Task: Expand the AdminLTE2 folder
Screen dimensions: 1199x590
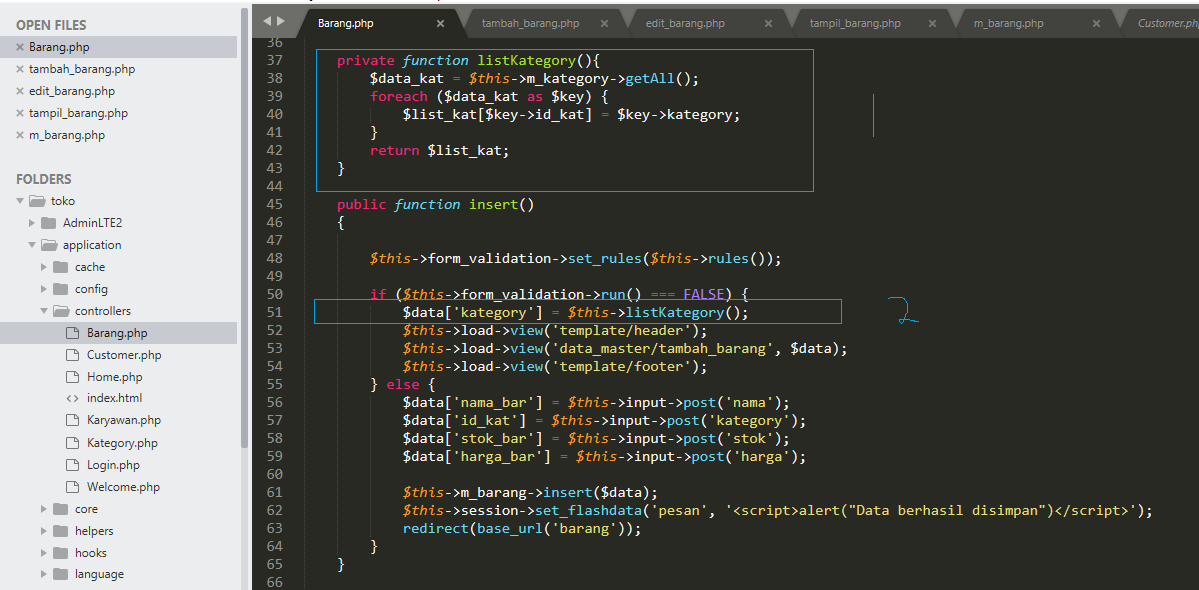Action: (x=32, y=223)
